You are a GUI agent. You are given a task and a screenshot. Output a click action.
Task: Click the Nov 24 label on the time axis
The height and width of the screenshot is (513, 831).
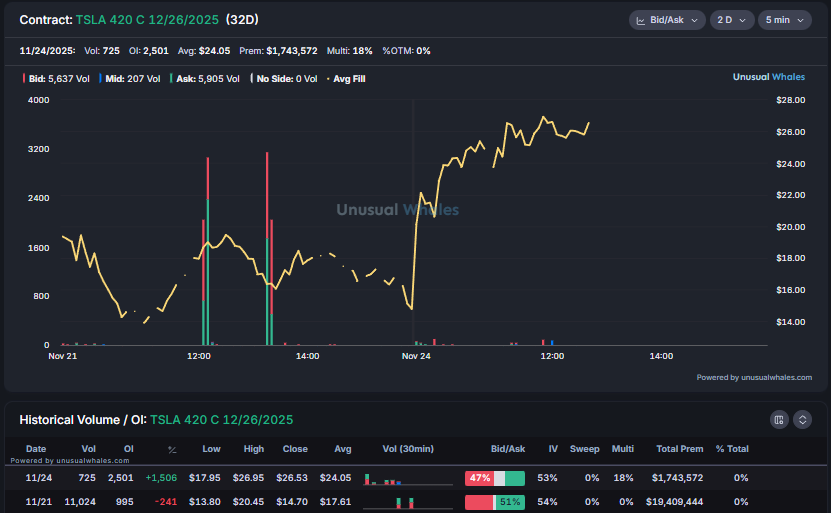[416, 356]
